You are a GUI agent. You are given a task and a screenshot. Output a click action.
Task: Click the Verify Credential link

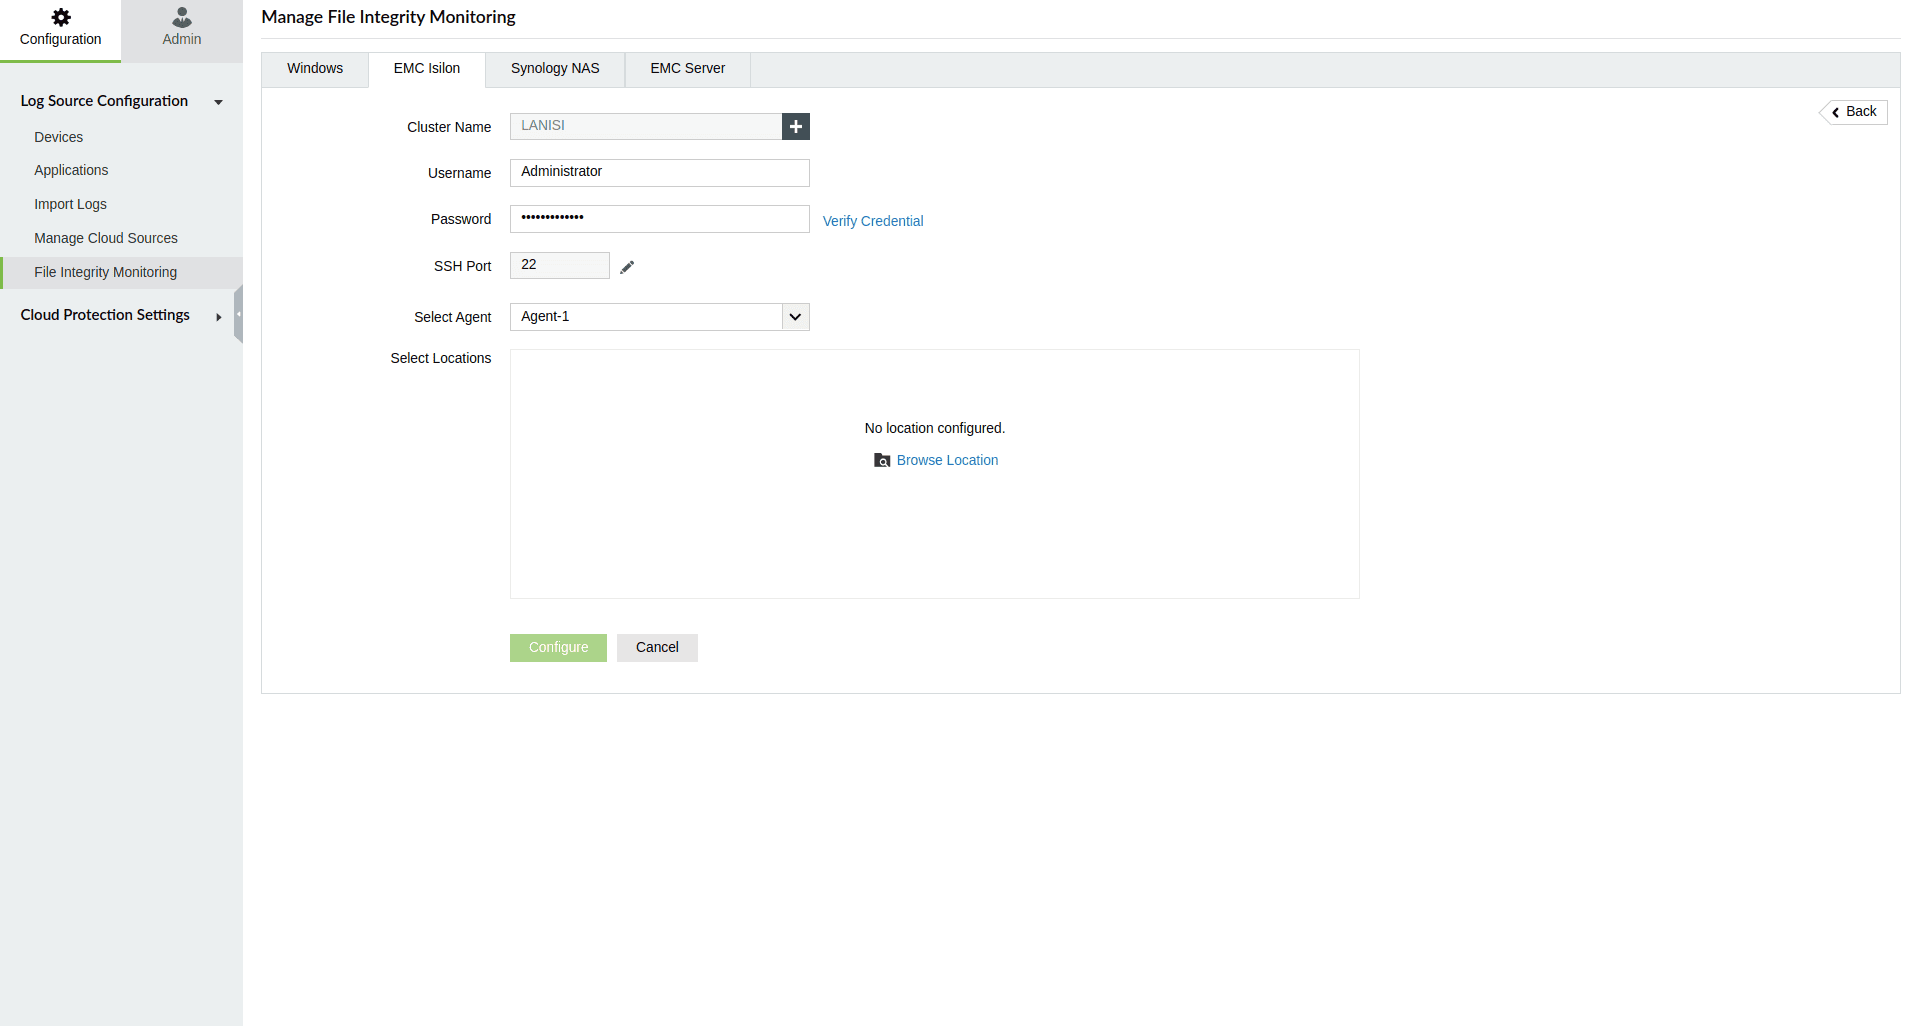872,221
